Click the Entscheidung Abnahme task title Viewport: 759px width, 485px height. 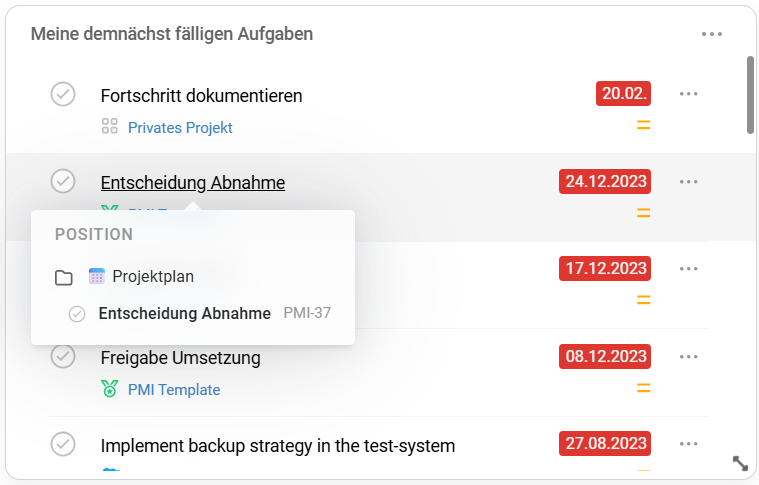pyautogui.click(x=193, y=183)
